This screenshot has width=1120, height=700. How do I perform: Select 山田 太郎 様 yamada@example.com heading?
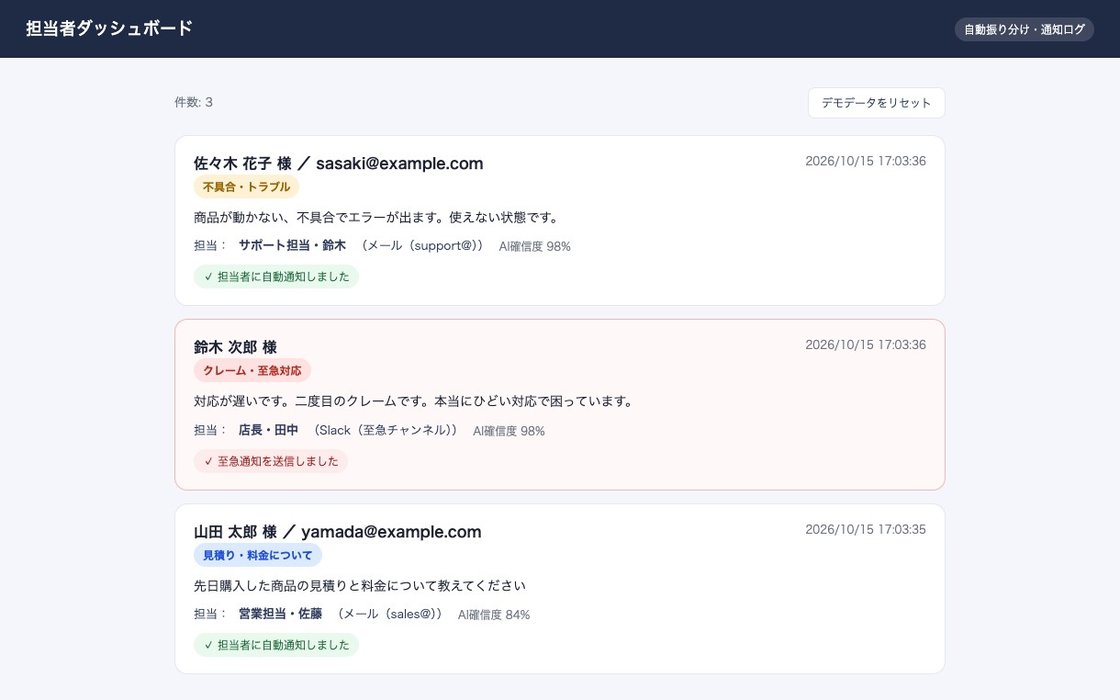pyautogui.click(x=337, y=532)
